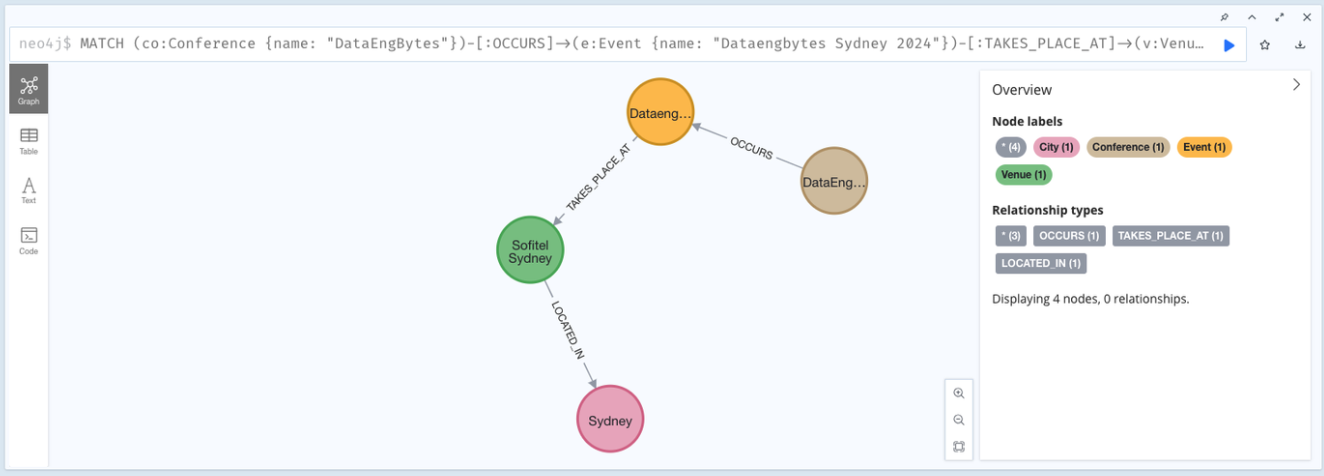Click the Relationship types heading
The width and height of the screenshot is (1324, 476).
coord(1047,210)
